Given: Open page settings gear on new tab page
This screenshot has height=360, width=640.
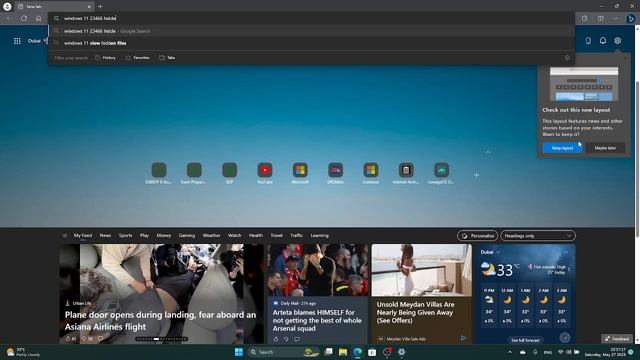Looking at the screenshot, I should point(618,40).
